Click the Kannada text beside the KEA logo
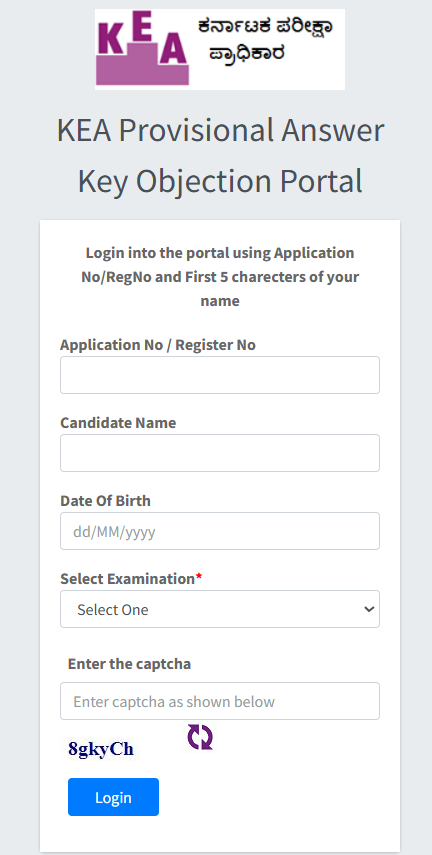 point(266,39)
